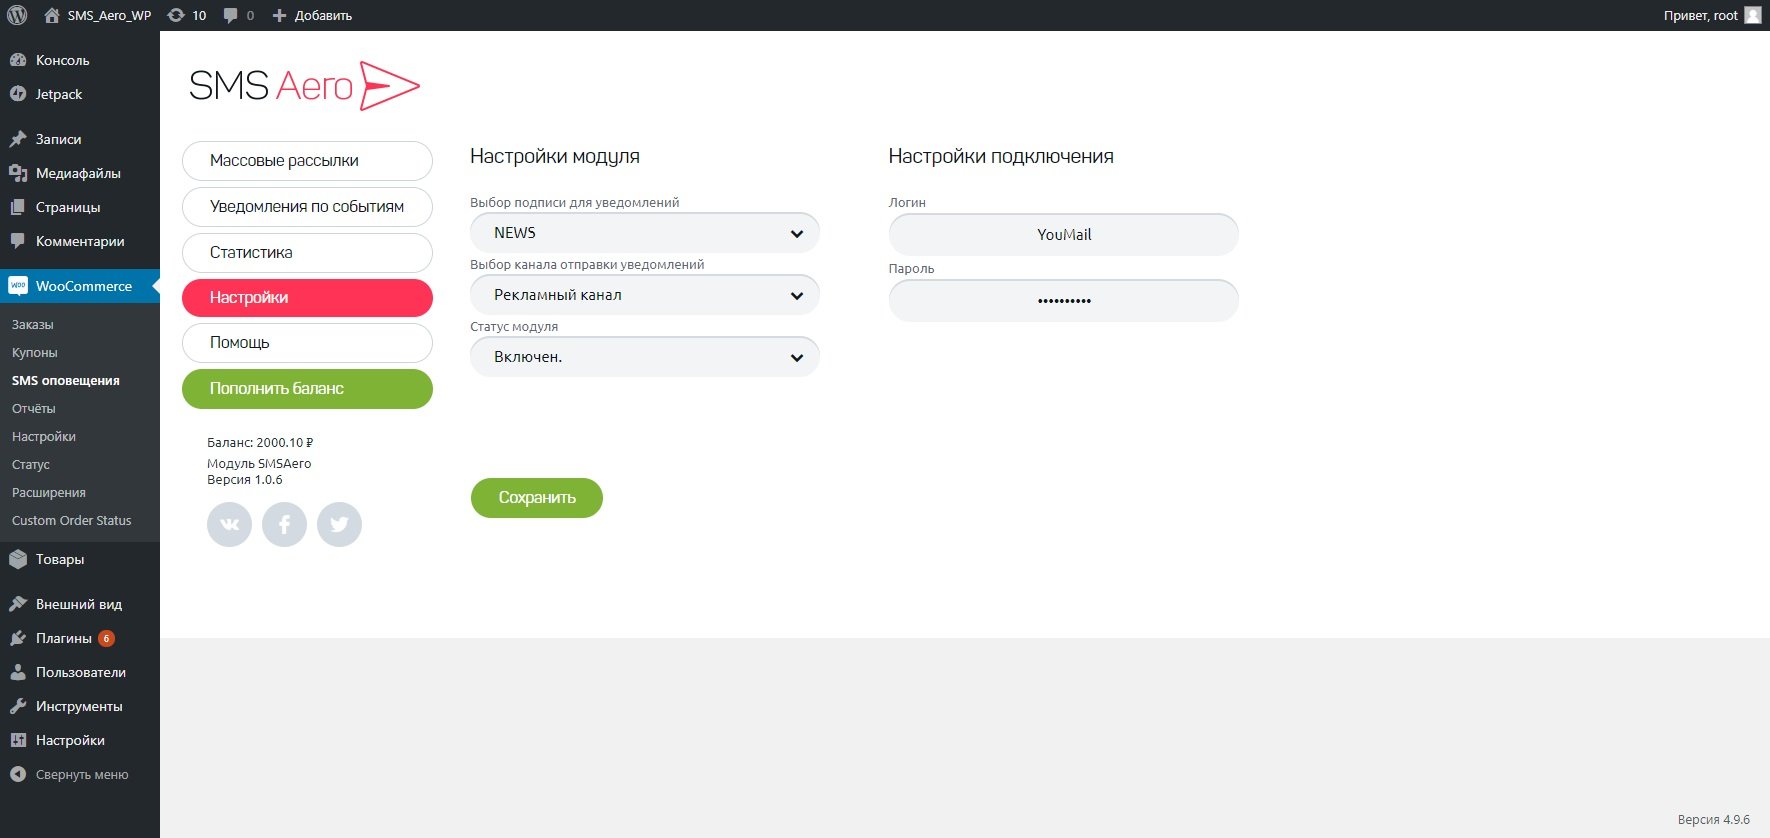1770x838 pixels.
Task: Open the Jetpack menu item
Action: [x=80, y=94]
